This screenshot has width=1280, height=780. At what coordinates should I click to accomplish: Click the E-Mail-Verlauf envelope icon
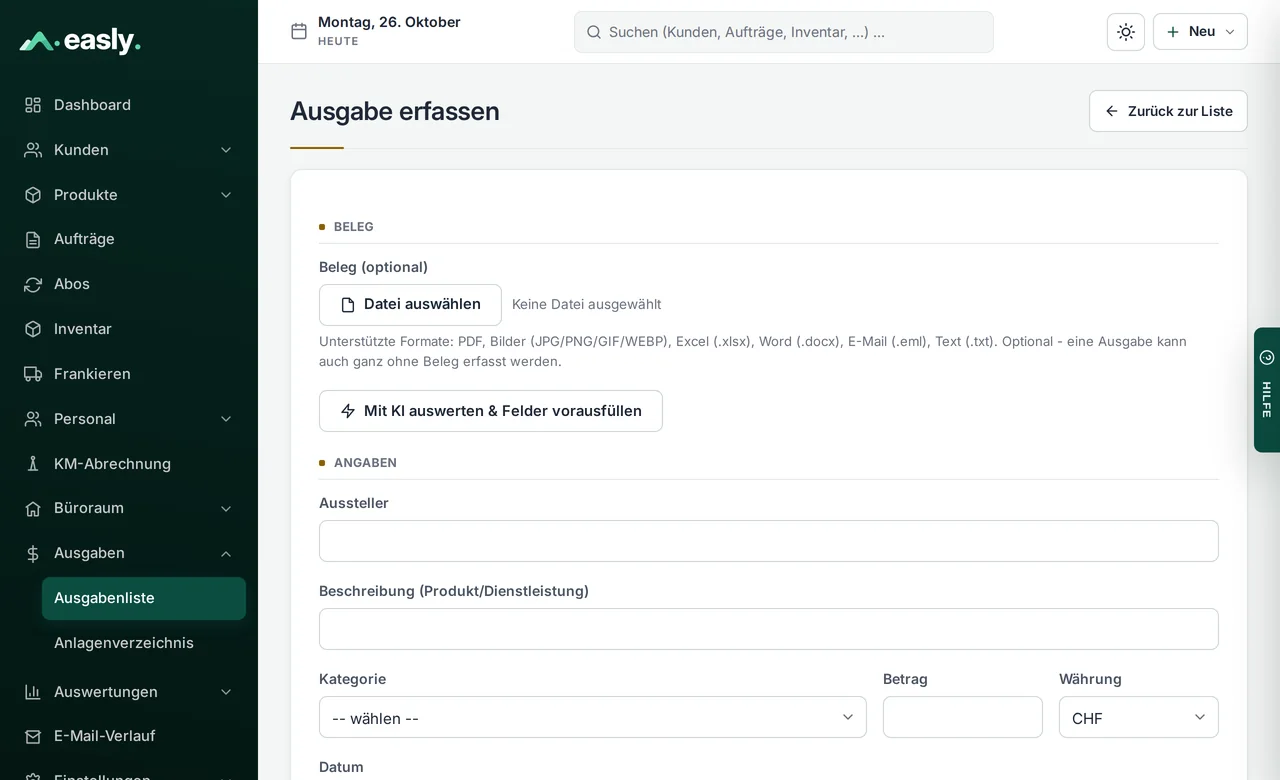(x=33, y=736)
